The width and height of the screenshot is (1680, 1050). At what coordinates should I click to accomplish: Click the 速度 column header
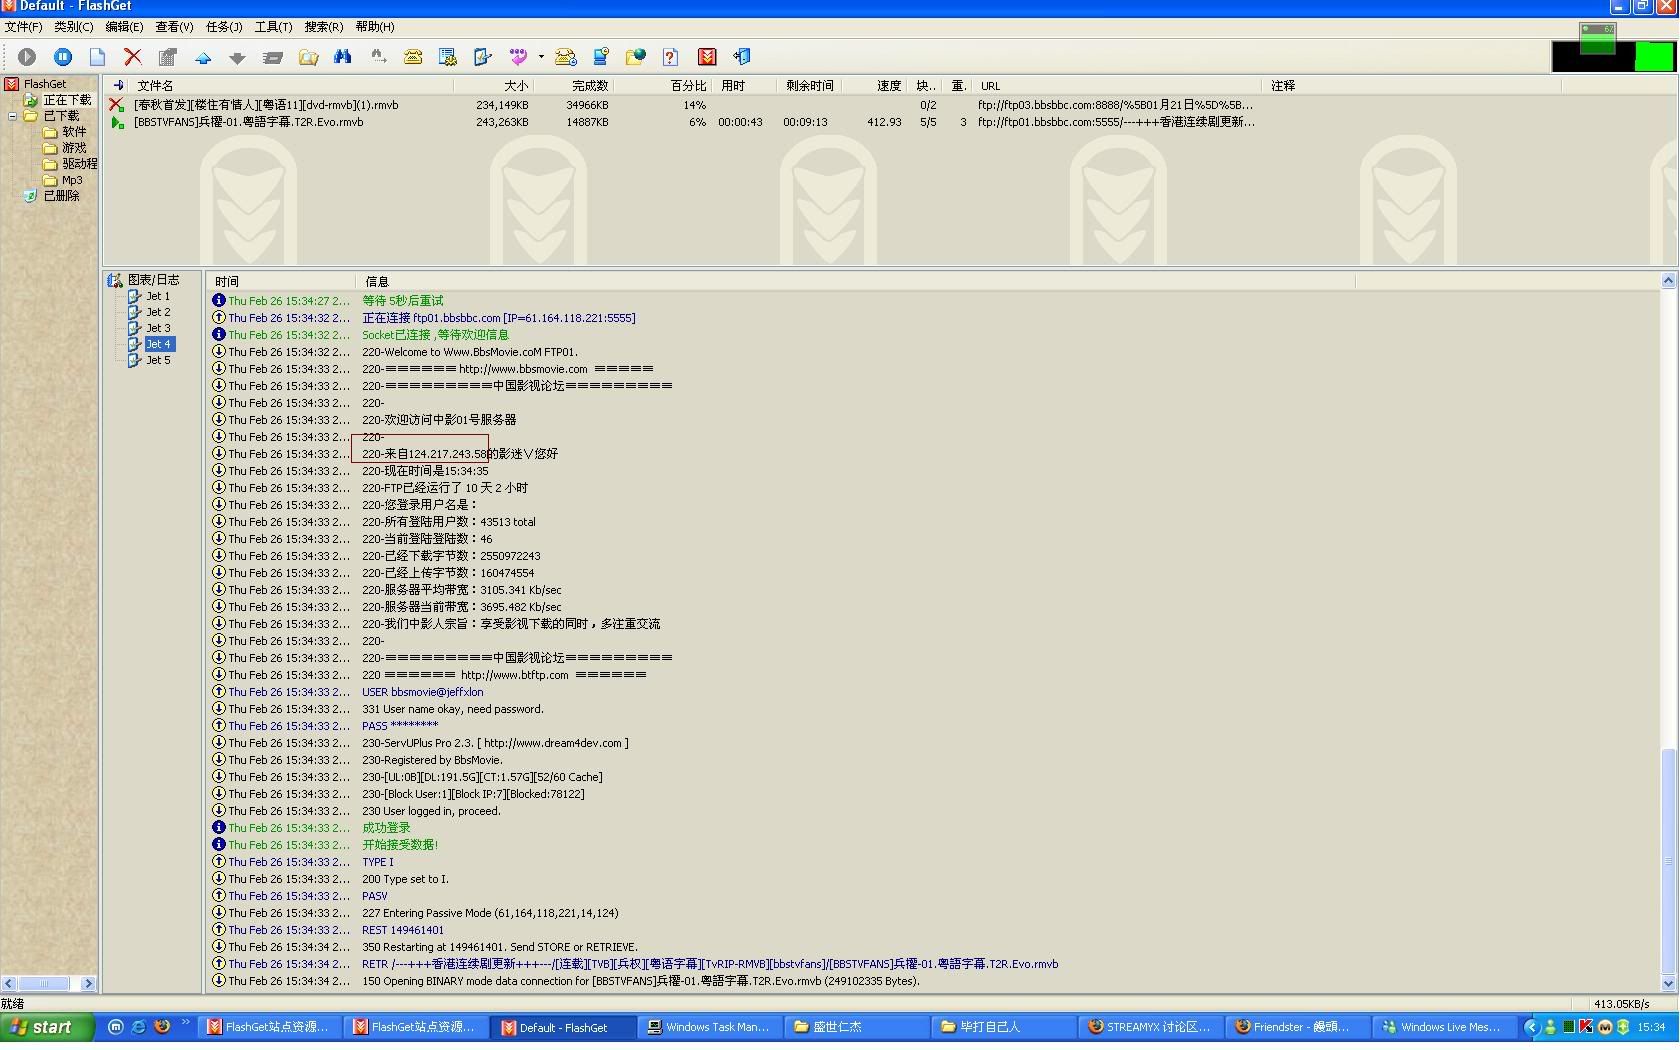888,86
